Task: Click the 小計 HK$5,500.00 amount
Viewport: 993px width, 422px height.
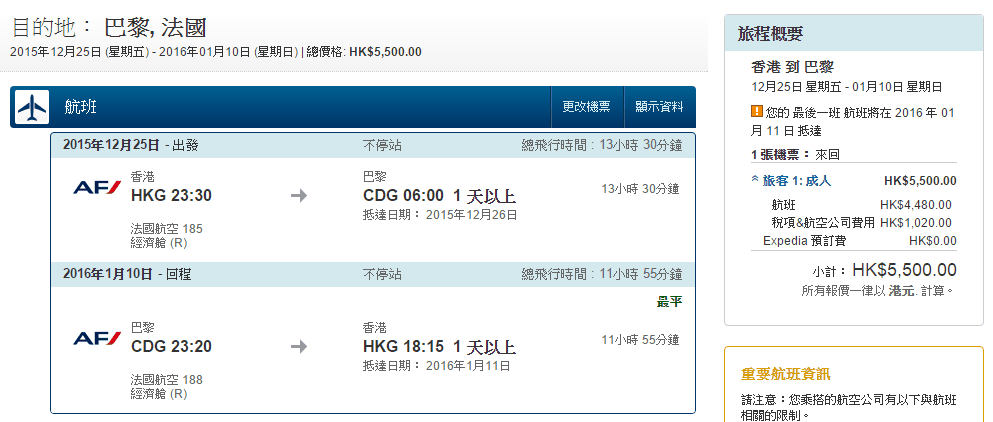Action: pos(904,270)
